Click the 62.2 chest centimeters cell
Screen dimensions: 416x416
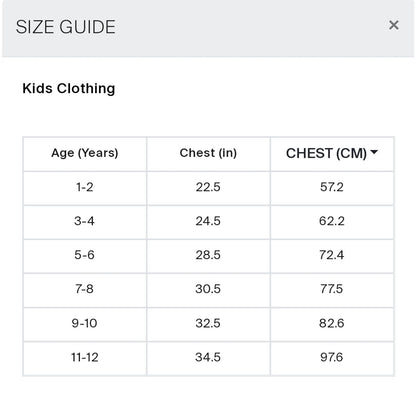[x=332, y=221]
